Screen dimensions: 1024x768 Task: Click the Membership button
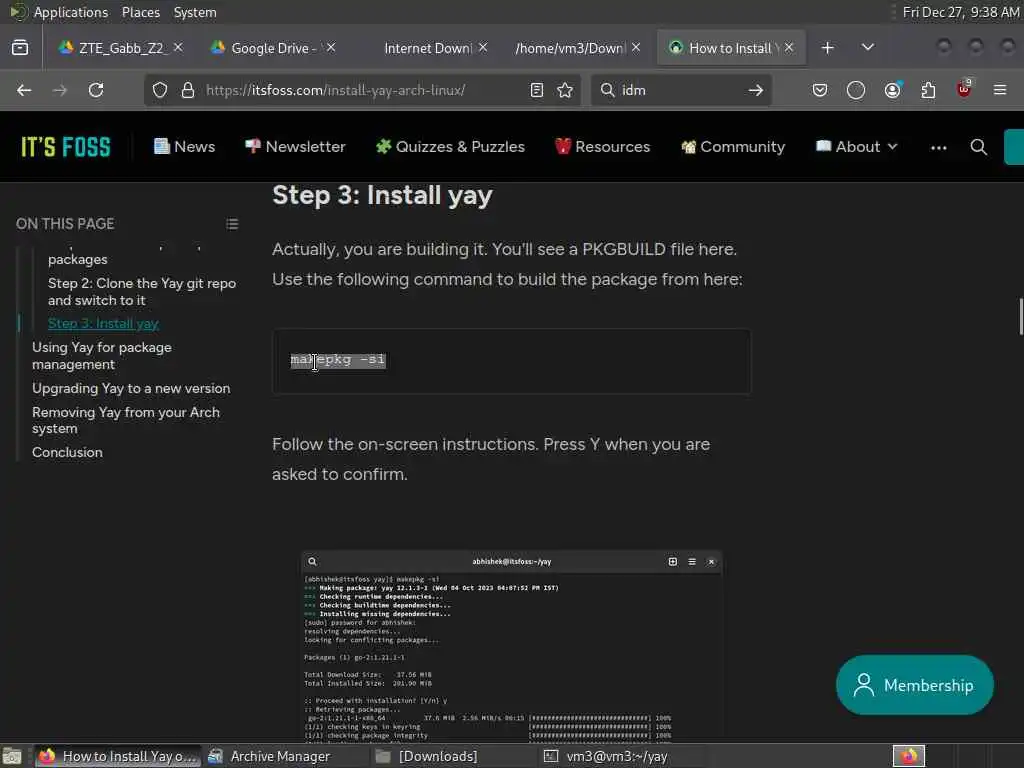click(x=914, y=685)
